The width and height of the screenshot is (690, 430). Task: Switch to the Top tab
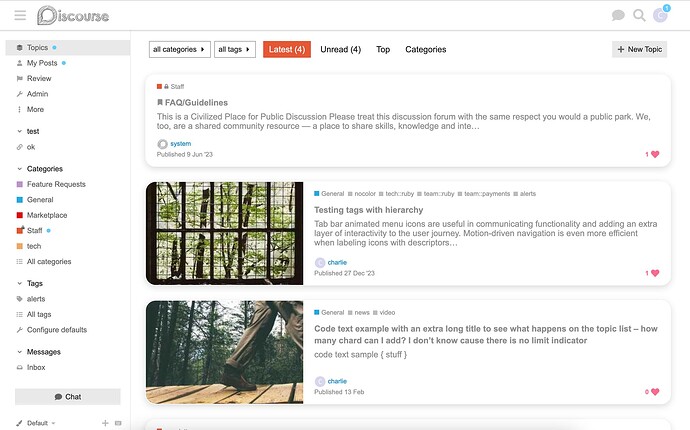pyautogui.click(x=383, y=49)
